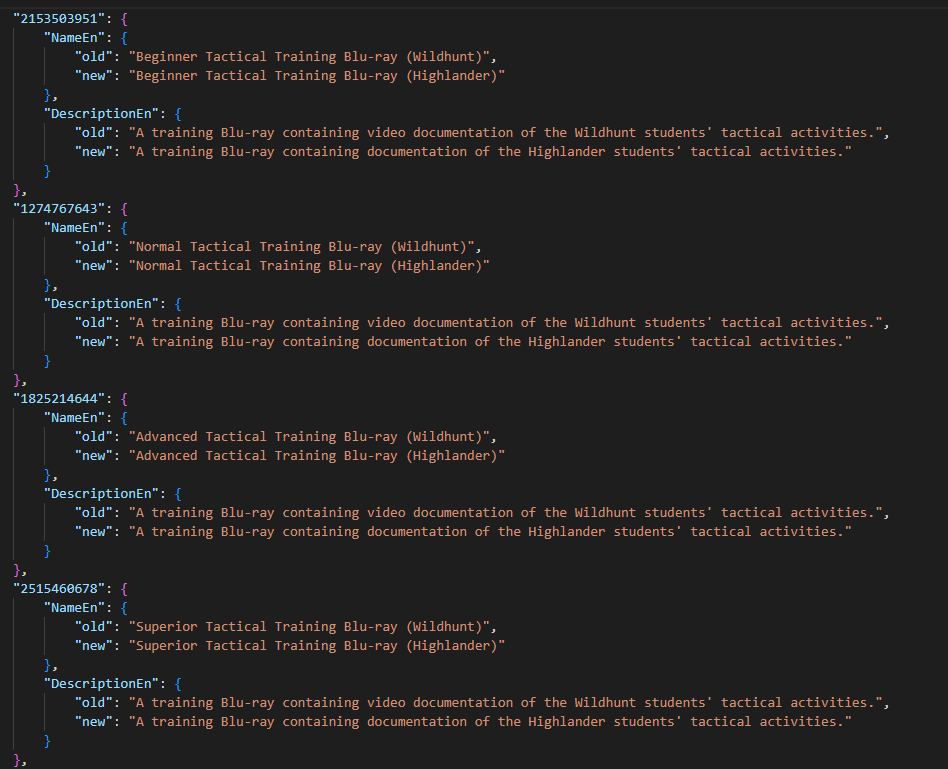Click "DescriptionEn" key under 1274767643
This screenshot has width=948, height=769.
click(x=101, y=303)
